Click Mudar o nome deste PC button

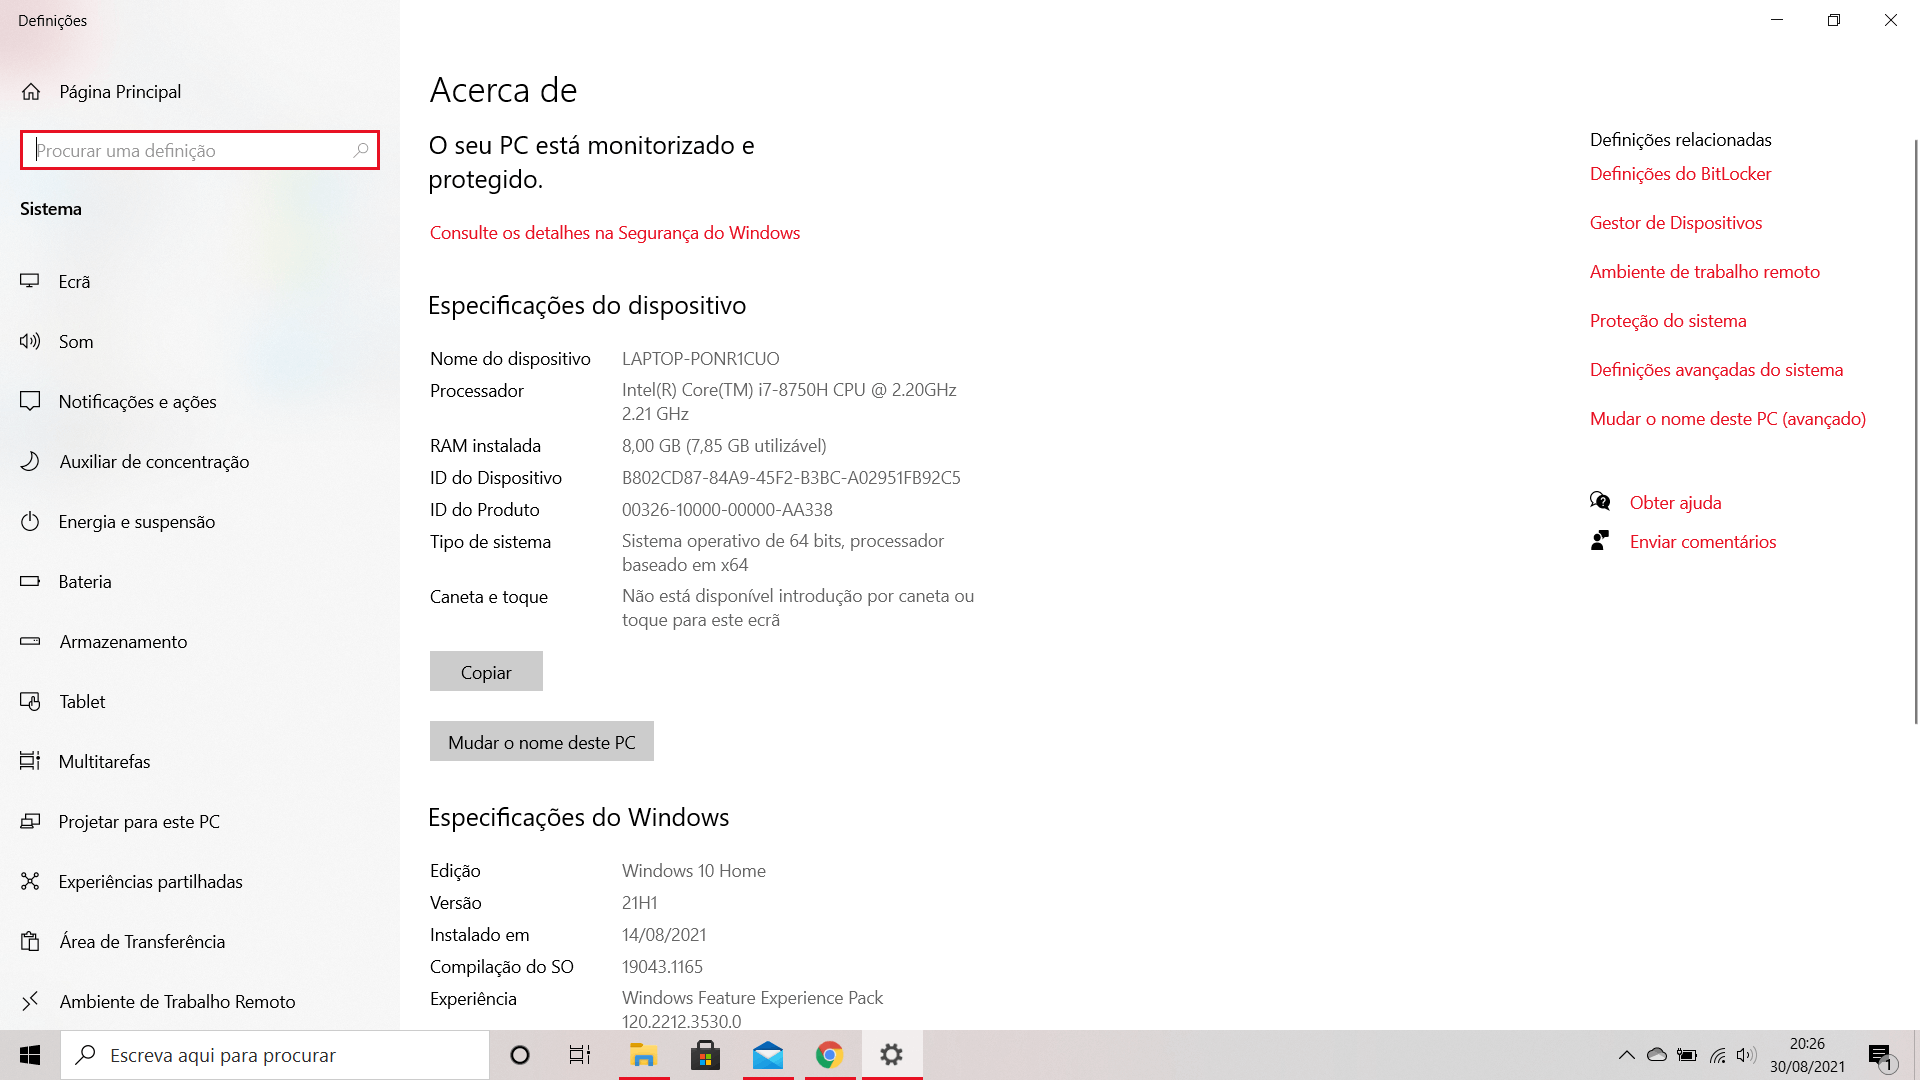[541, 741]
